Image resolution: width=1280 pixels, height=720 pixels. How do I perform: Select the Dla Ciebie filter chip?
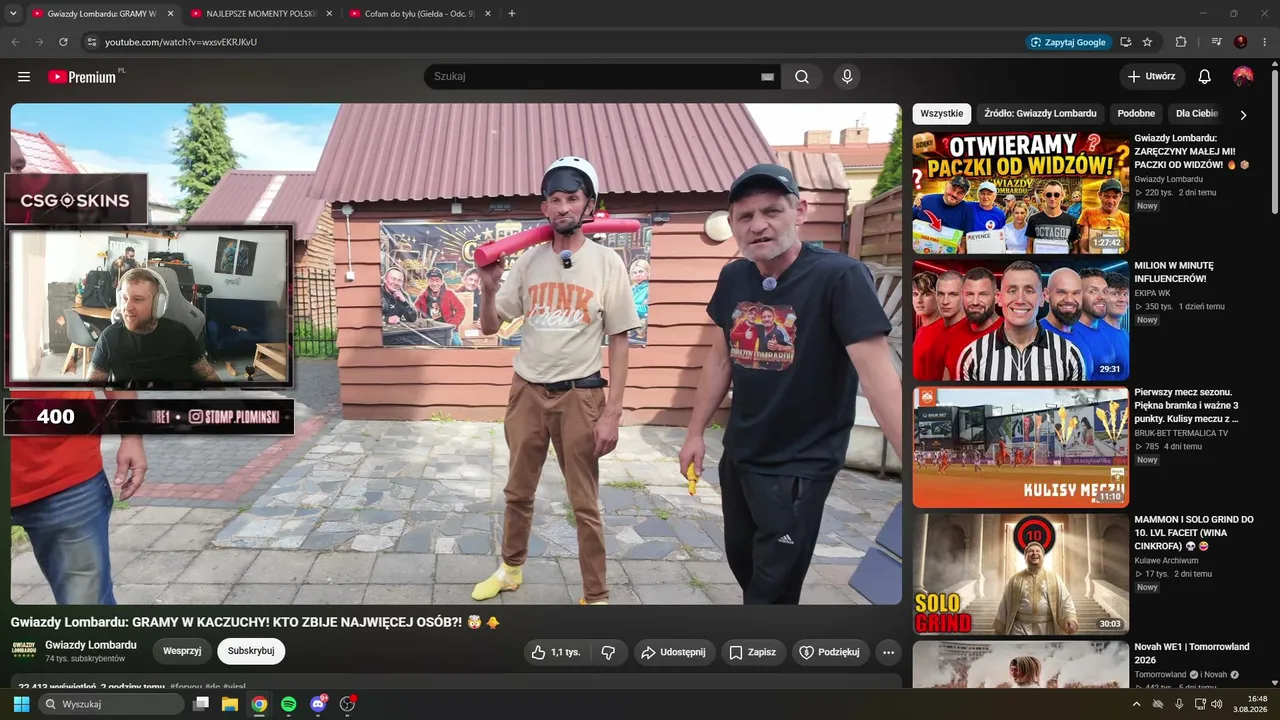point(1197,114)
